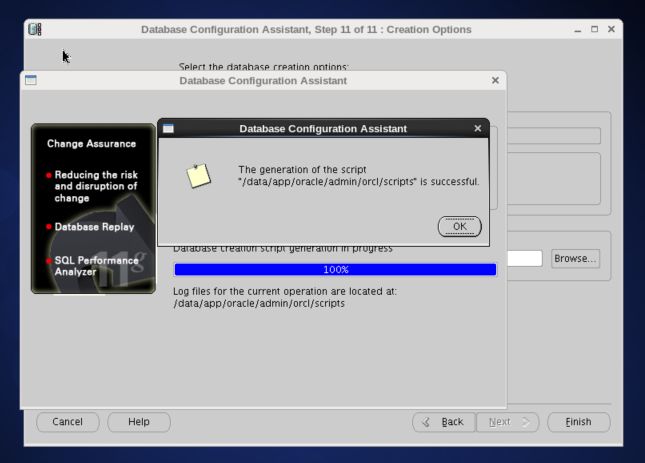Screen dimensions: 645x463
Task: Click the Change Assurance banner heading
Action: pos(92,144)
